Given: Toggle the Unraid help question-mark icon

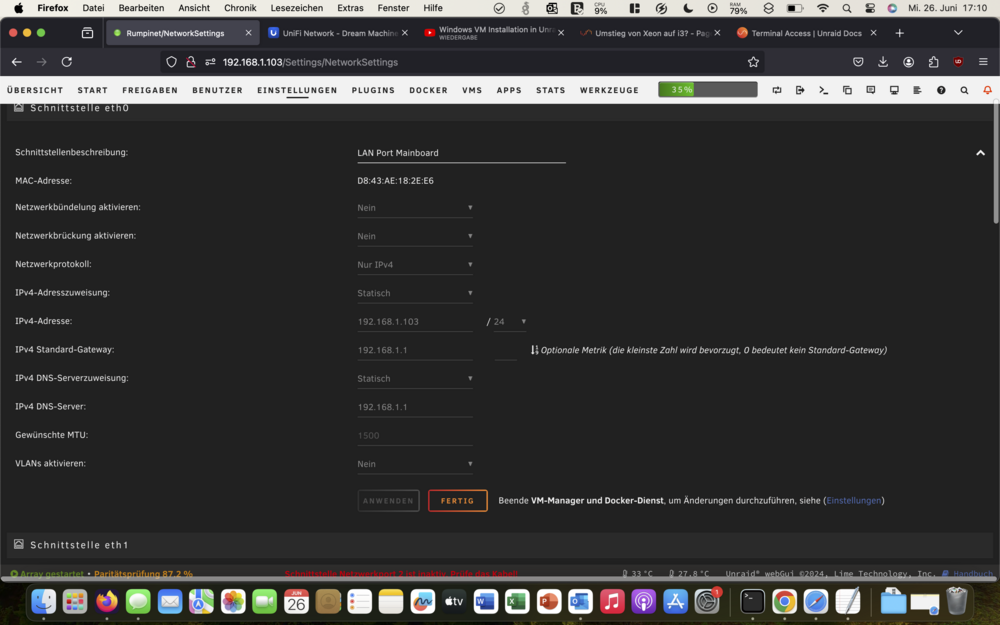Looking at the screenshot, I should (941, 91).
